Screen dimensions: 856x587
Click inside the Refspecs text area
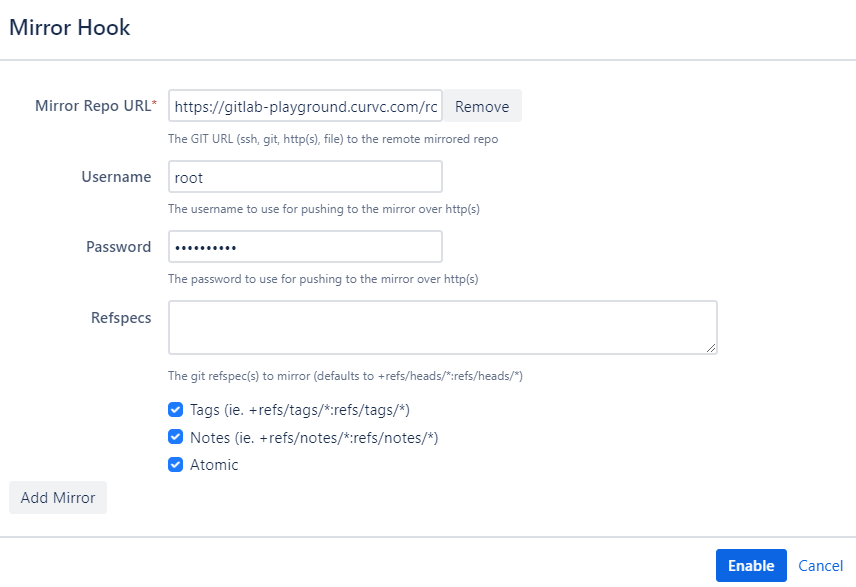(x=443, y=327)
